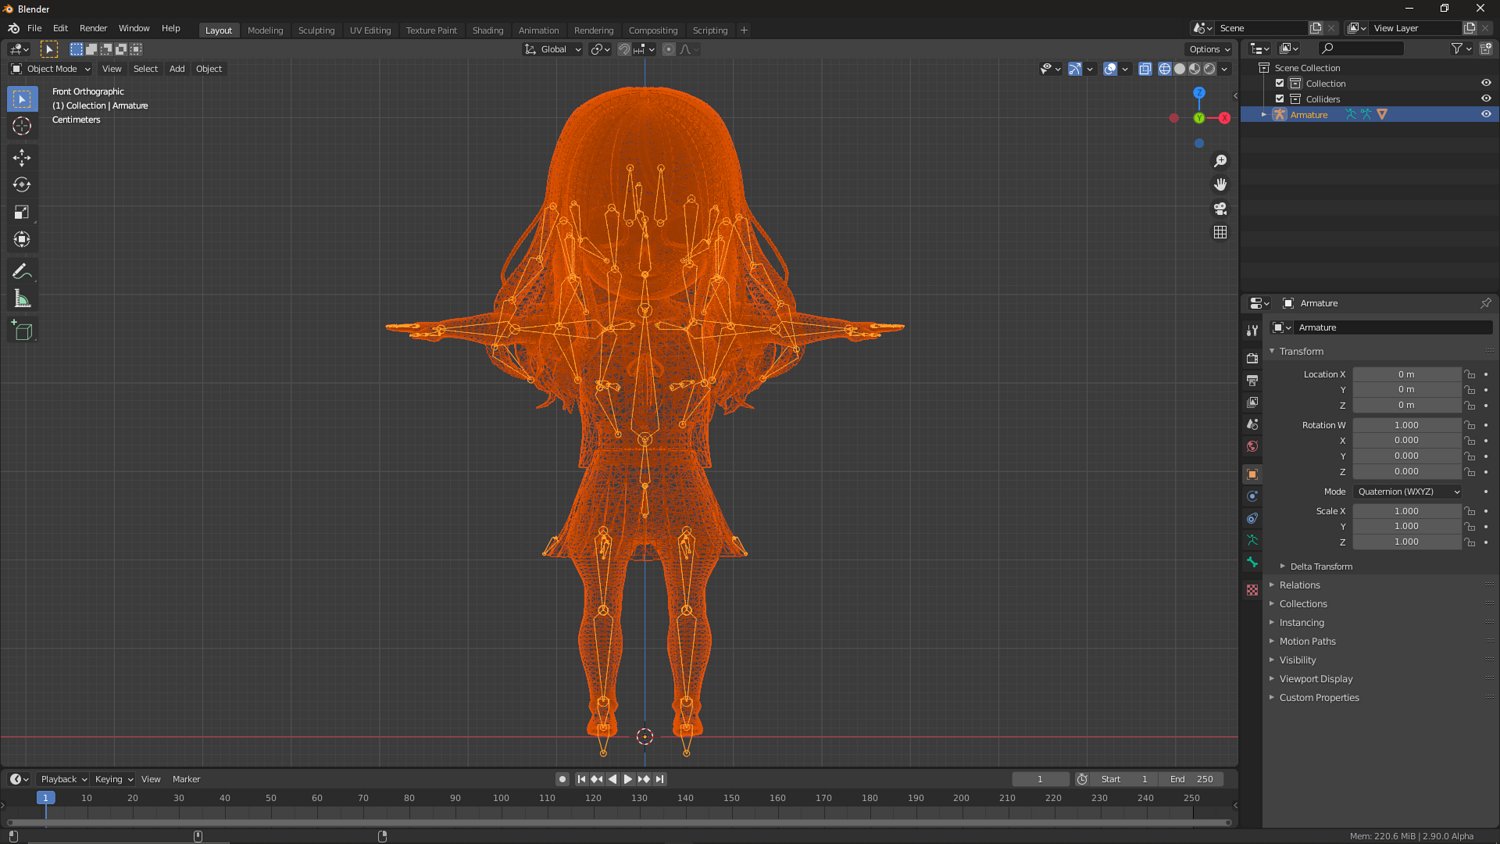The width and height of the screenshot is (1500, 844).
Task: Toggle camera view in viewport
Action: click(1220, 209)
